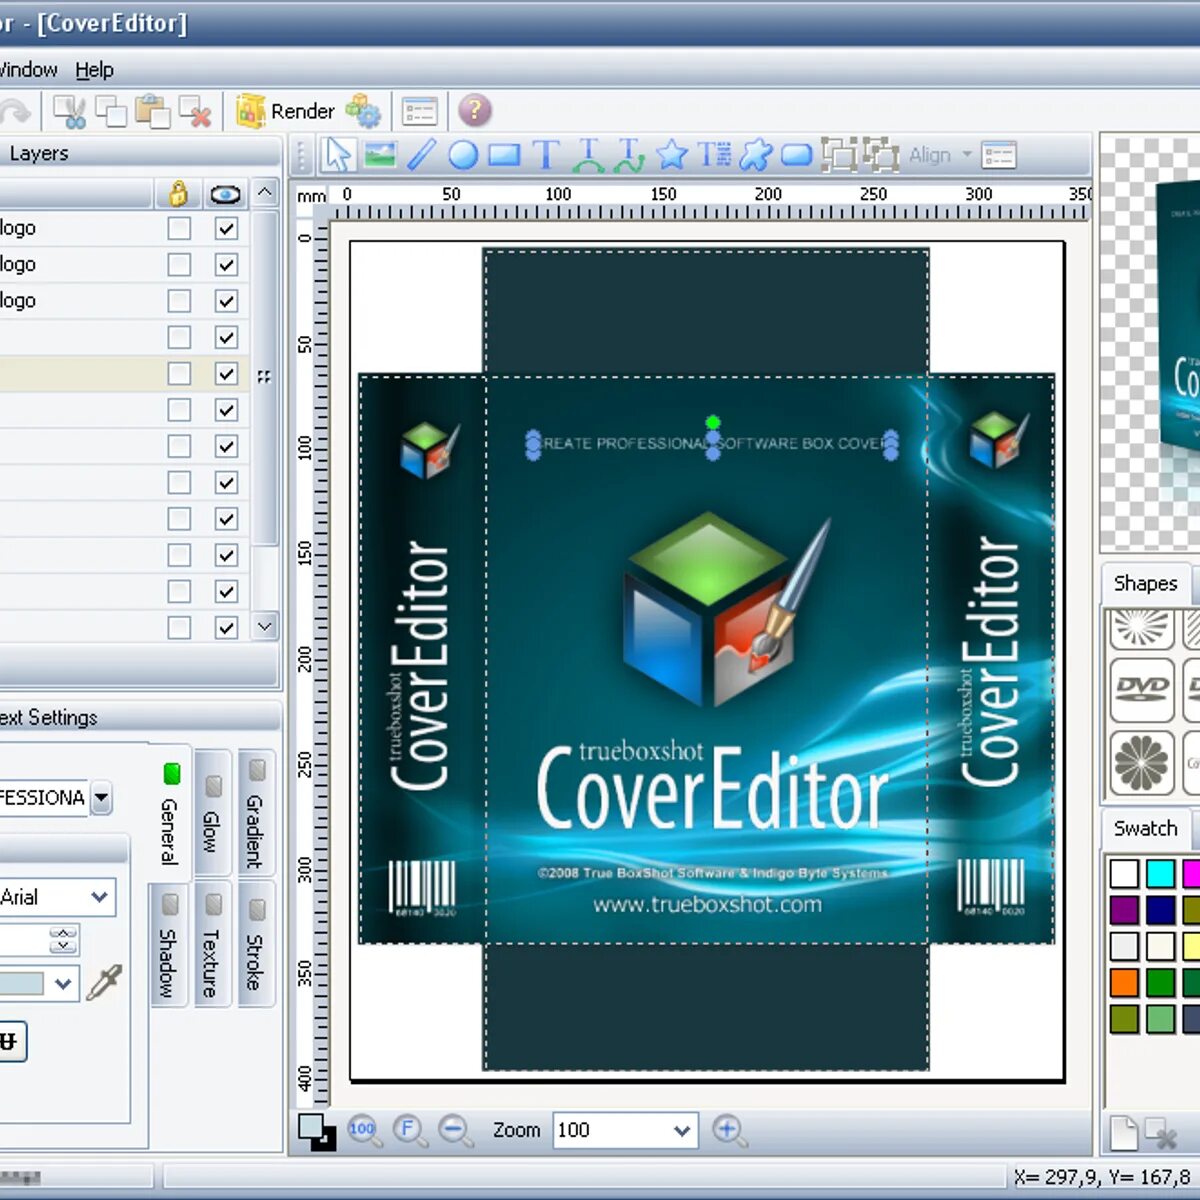Select the Ellipse tool
This screenshot has width=1200, height=1200.
click(462, 155)
